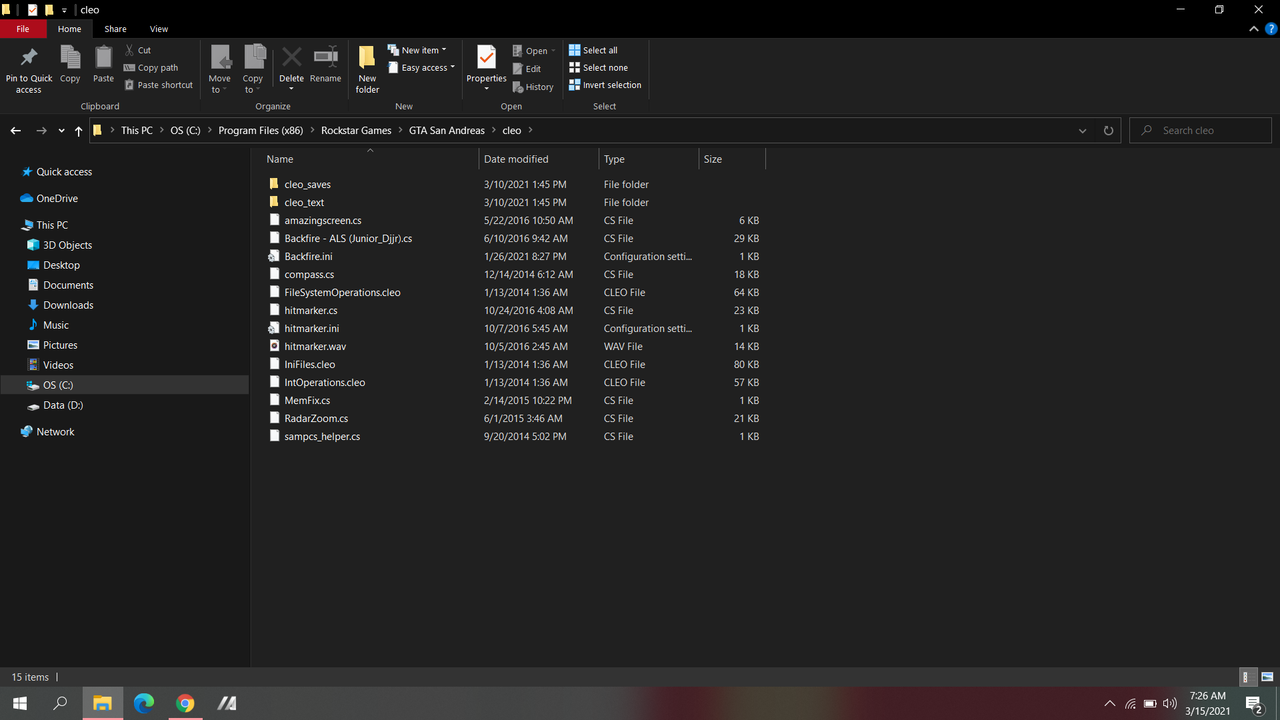Open the New item dropdown

(x=417, y=50)
